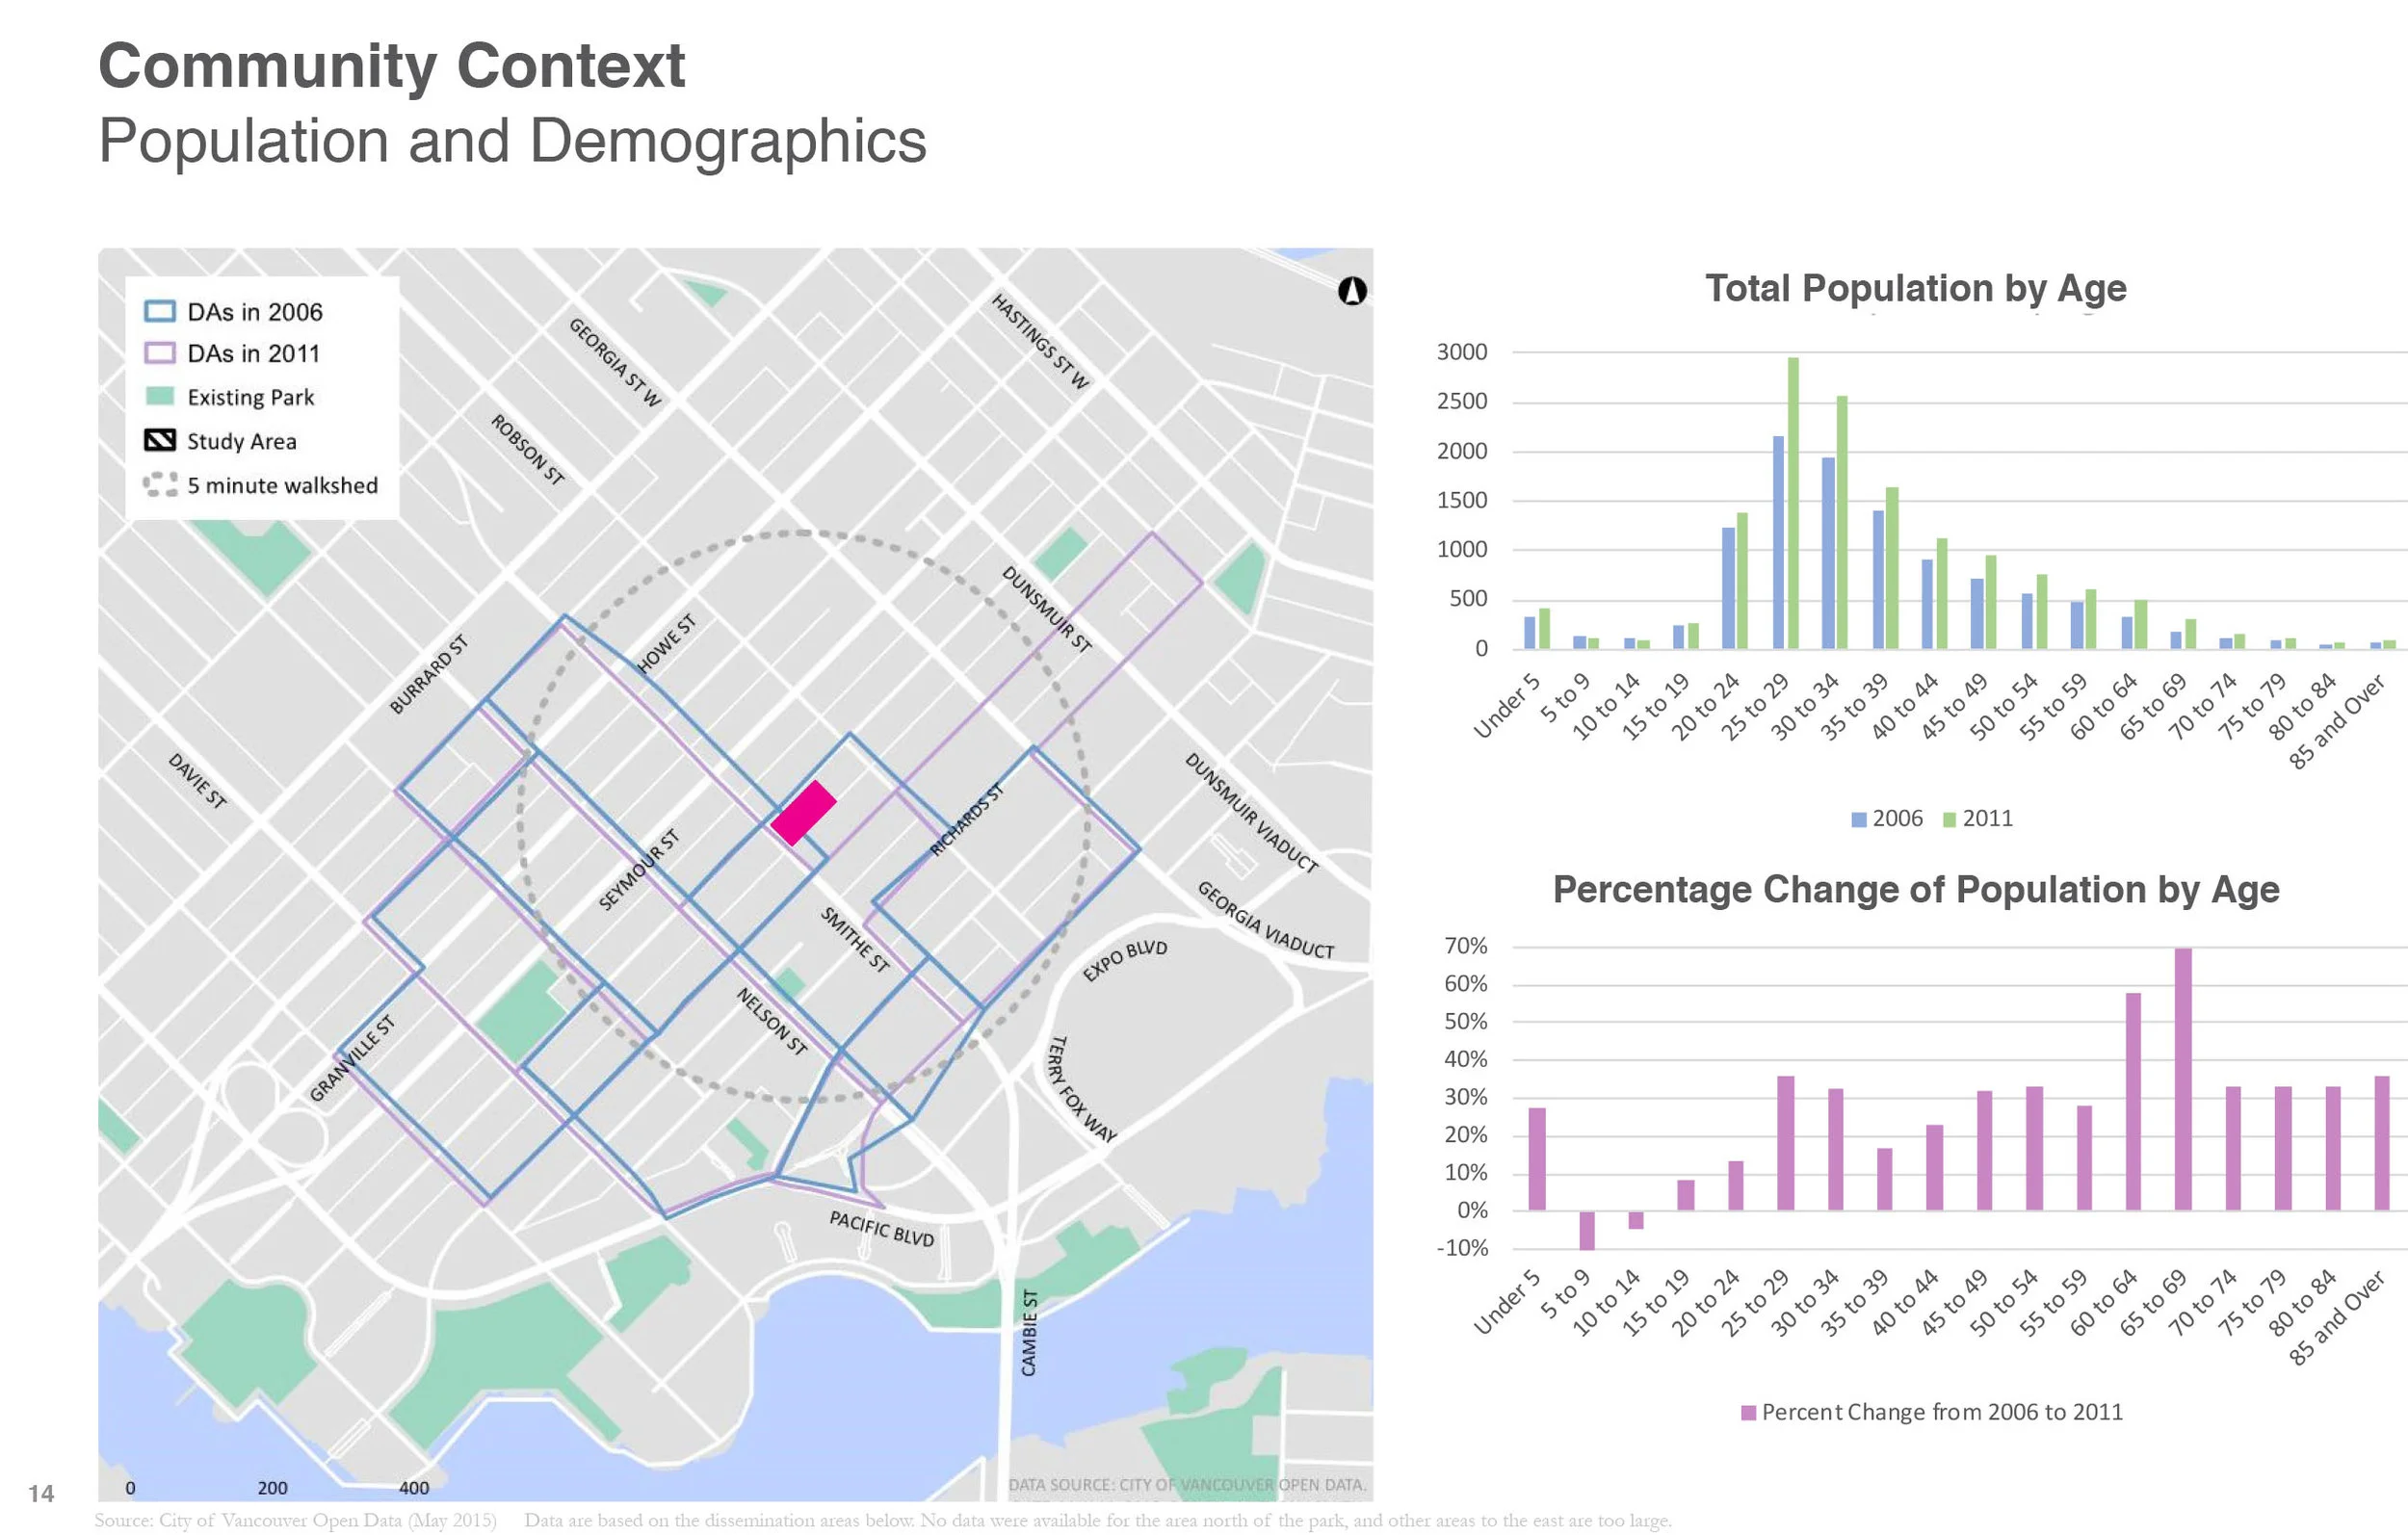Click the page number 14
This screenshot has height=1535, width=2408.
(x=41, y=1494)
